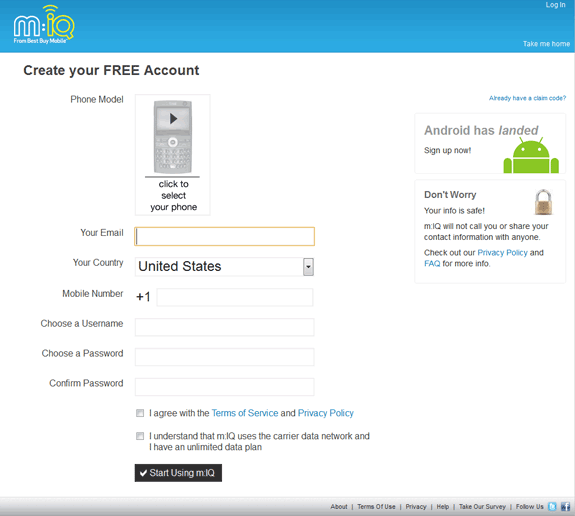Open the Take Our Survey footer link

tap(482, 507)
